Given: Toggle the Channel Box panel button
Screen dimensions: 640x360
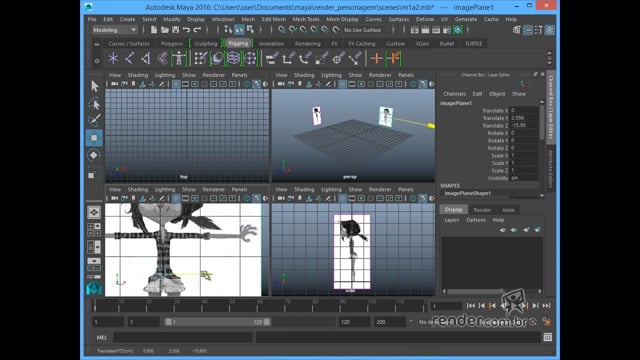Looking at the screenshot, I should (550, 30).
